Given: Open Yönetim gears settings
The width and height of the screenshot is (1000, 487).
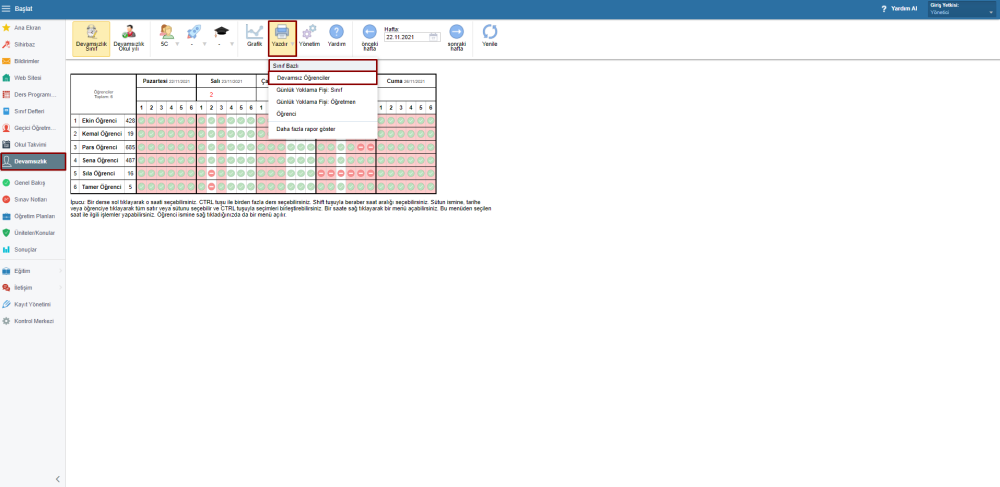Looking at the screenshot, I should tap(309, 36).
